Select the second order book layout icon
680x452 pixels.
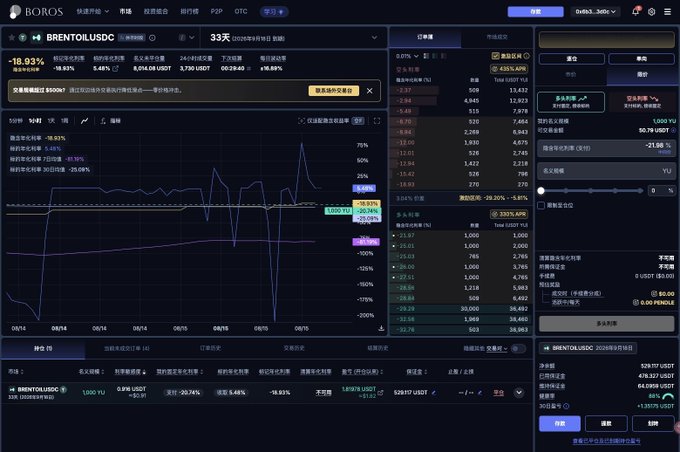coord(435,56)
